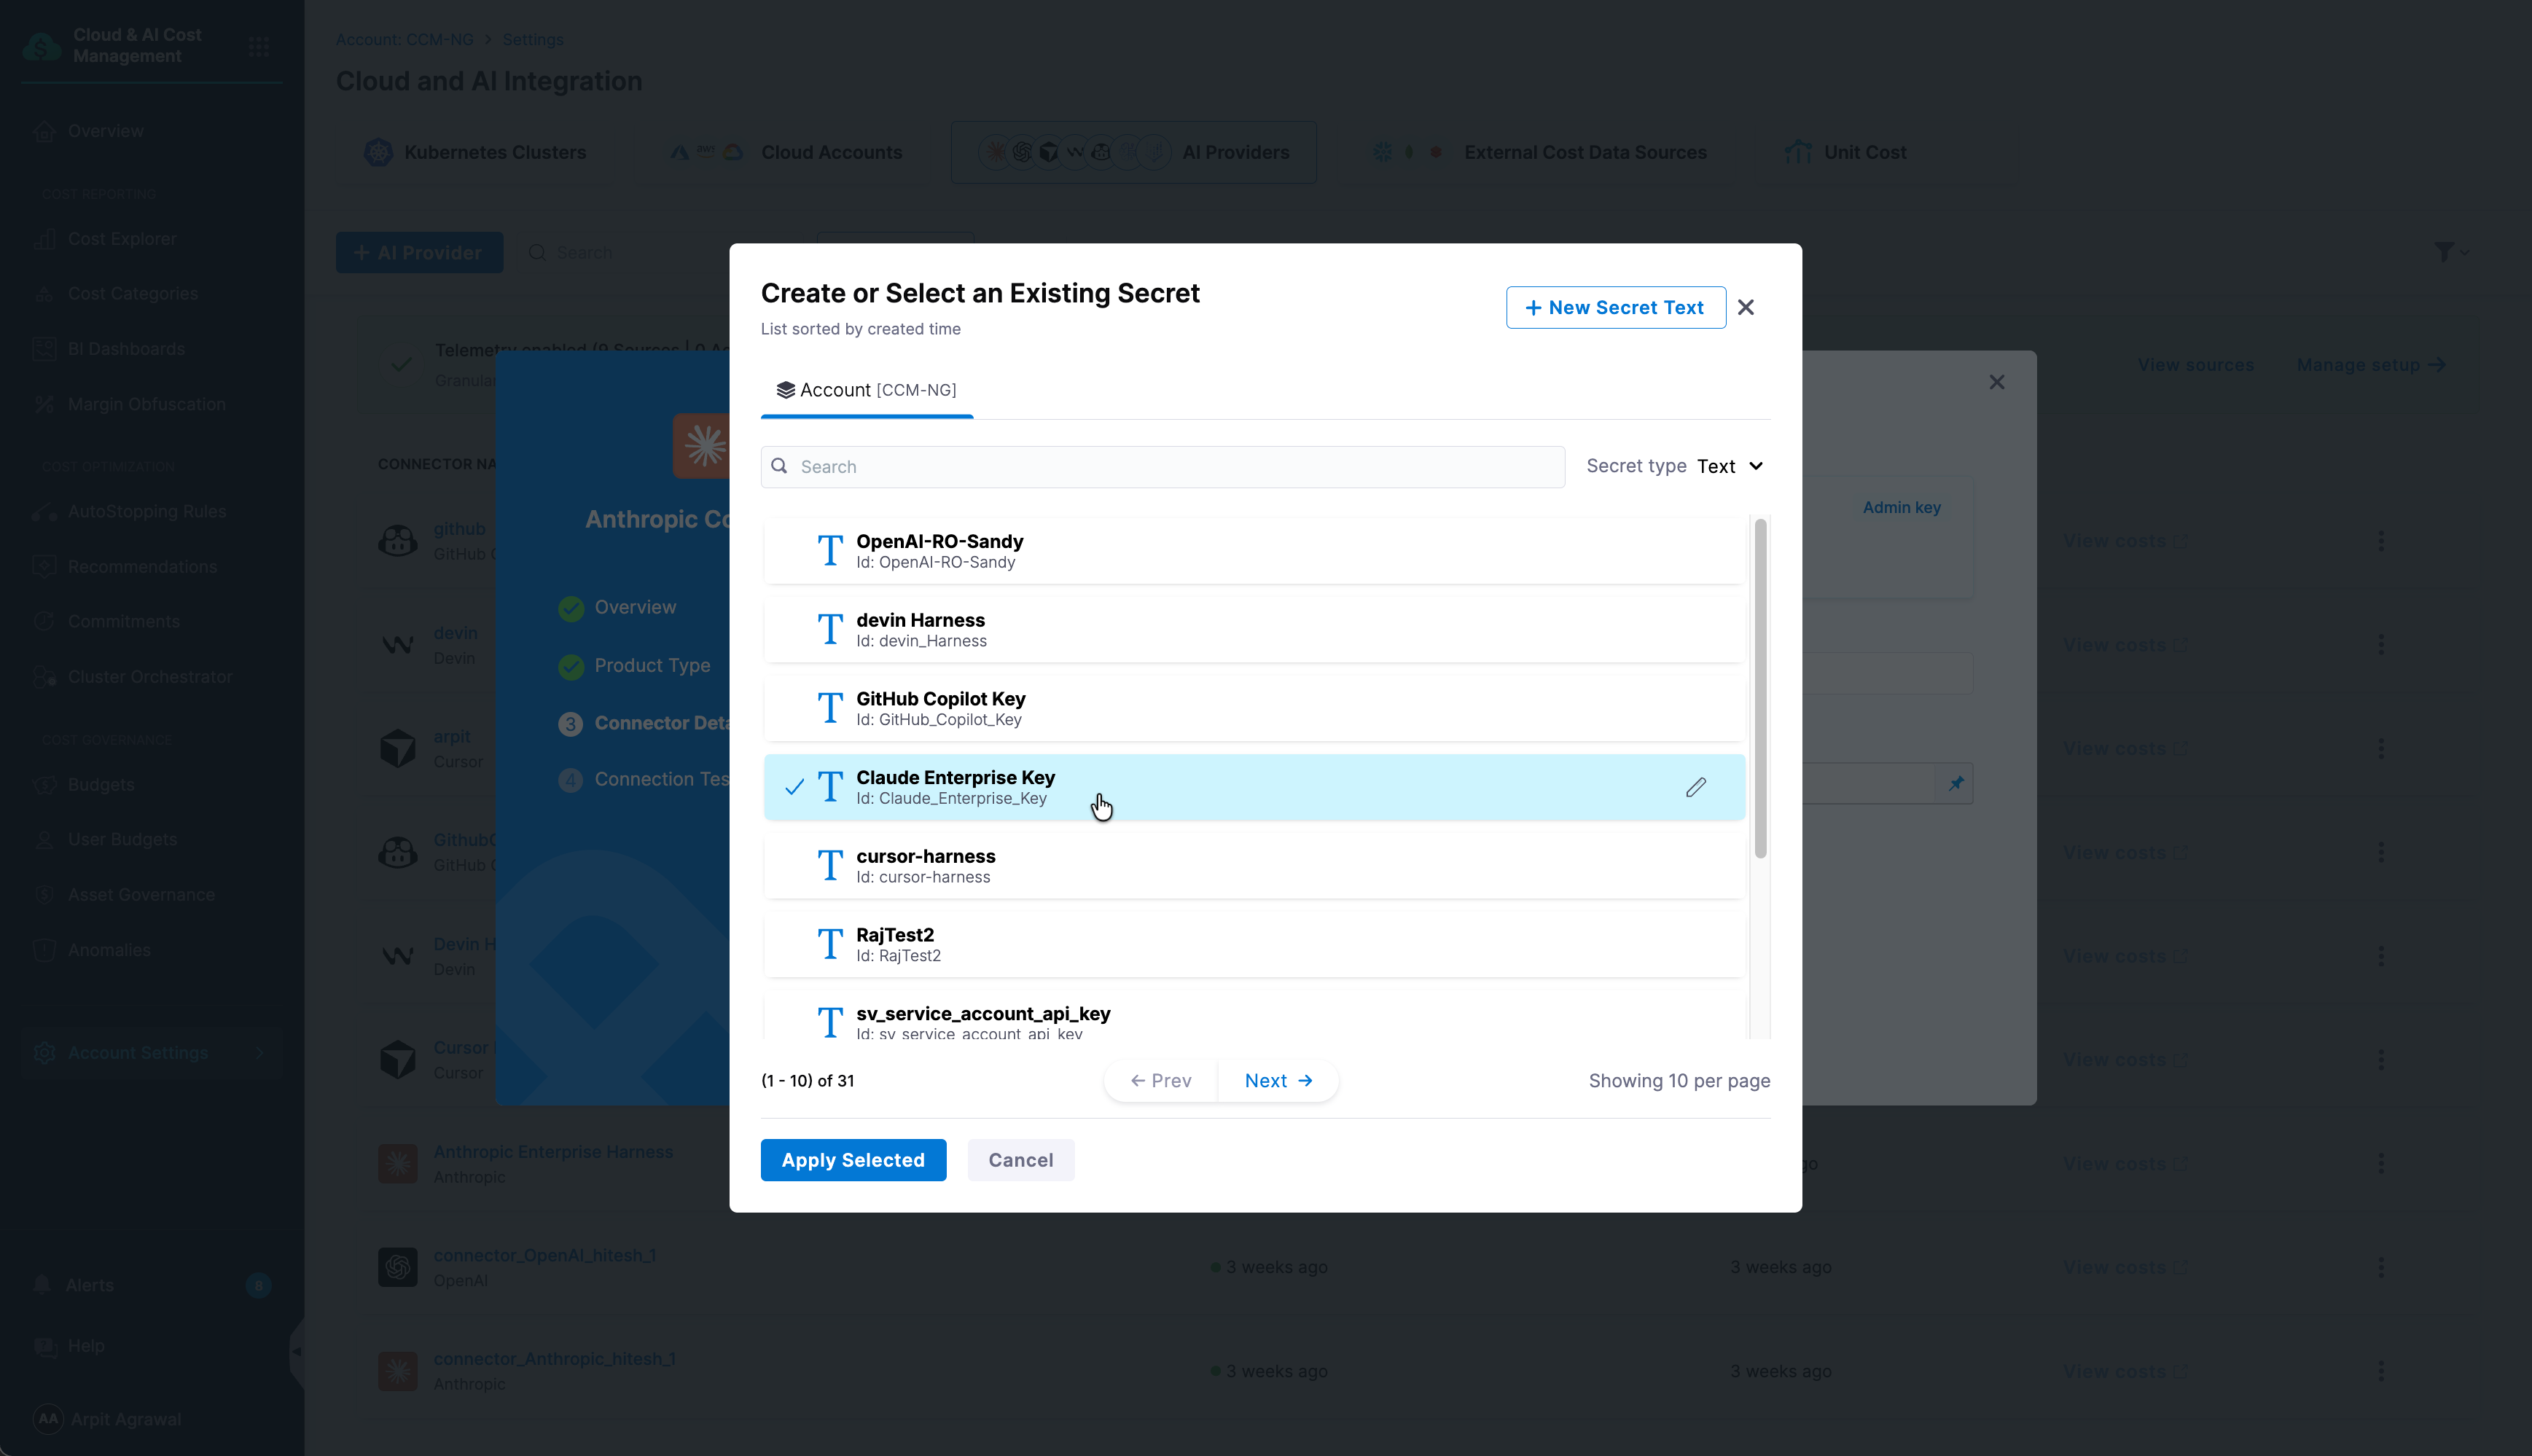Choose the devin Harness secret
The image size is (2532, 1456).
click(x=1254, y=630)
